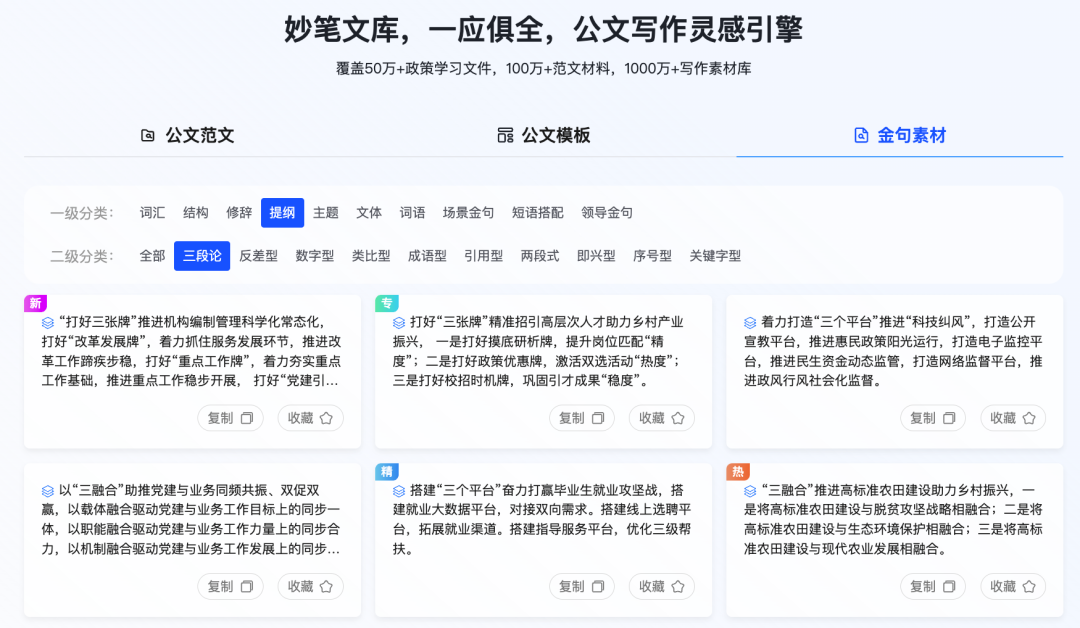Image resolution: width=1080 pixels, height=628 pixels.
Task: Click the 精 badge on the 搭建三个平台 card
Action: 386,470
